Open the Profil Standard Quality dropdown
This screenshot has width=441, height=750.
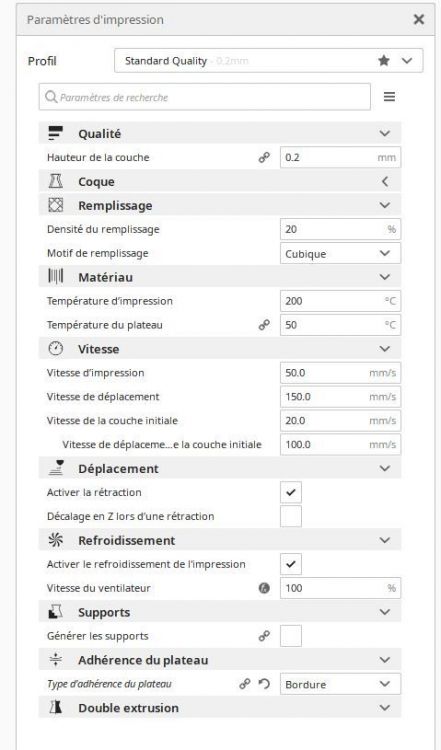(268, 61)
